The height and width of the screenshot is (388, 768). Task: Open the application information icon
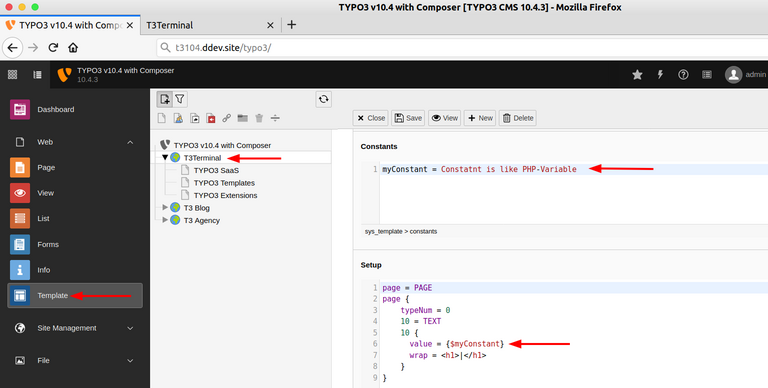point(707,74)
